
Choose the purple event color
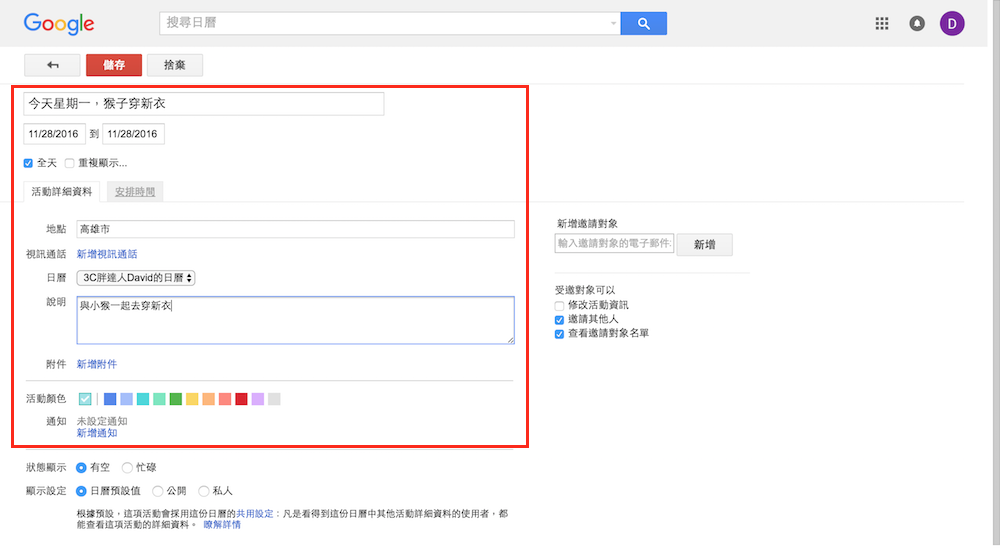(x=258, y=399)
